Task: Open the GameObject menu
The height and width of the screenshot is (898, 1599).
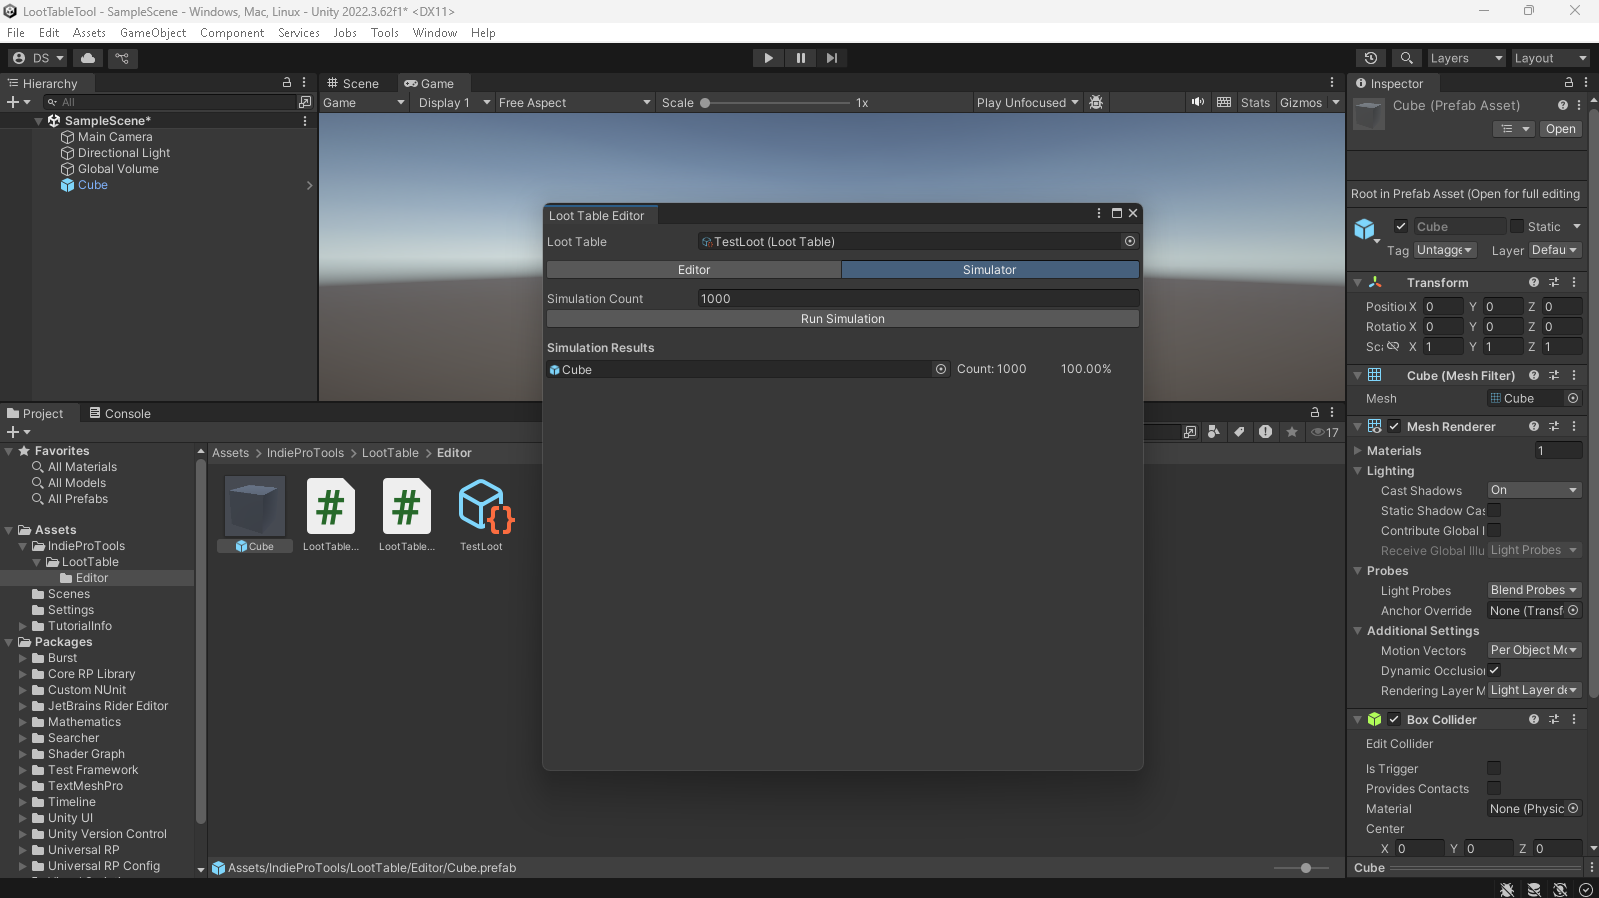Action: (x=153, y=33)
